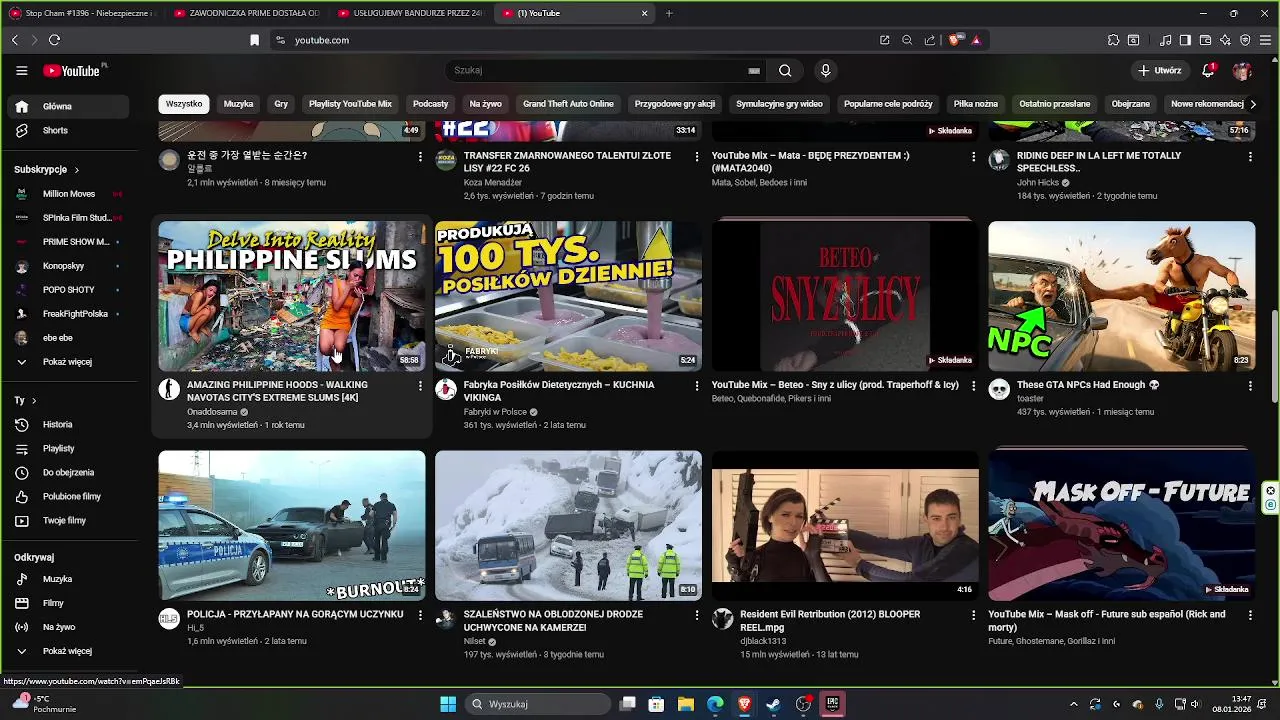
Task: Select the Wszystko filter chip
Action: click(184, 104)
